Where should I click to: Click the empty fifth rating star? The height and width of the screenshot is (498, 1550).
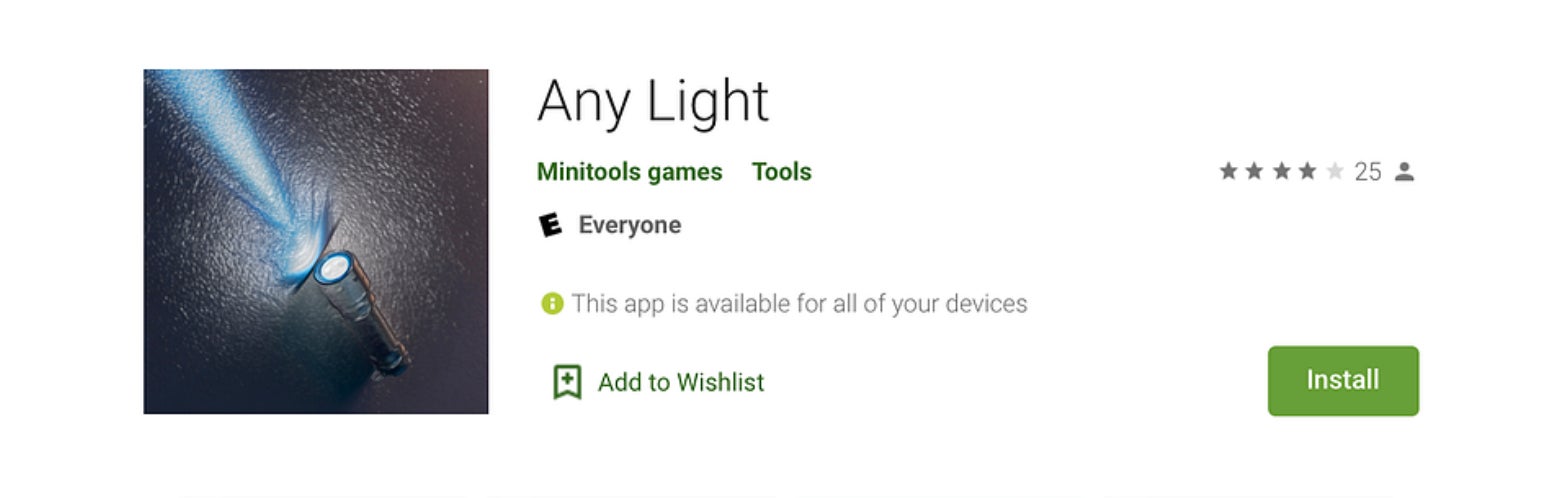point(1334,172)
